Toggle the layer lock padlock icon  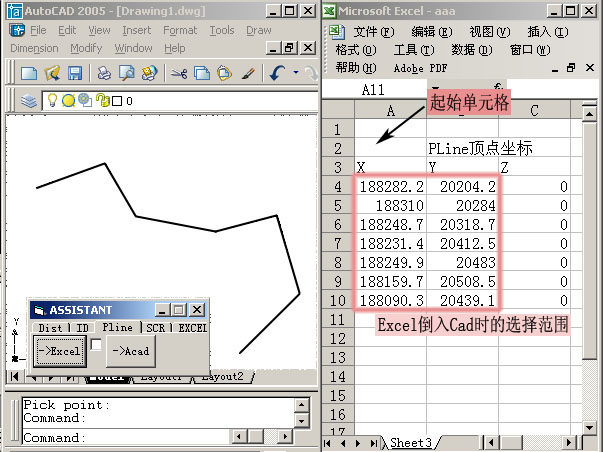pos(101,101)
